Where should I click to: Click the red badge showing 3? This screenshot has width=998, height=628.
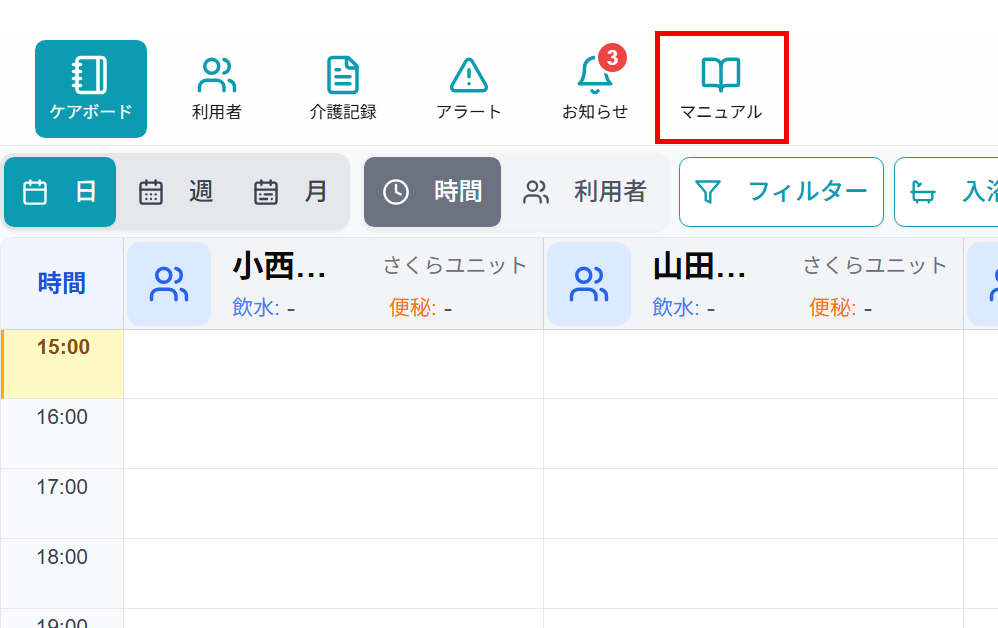point(612,58)
